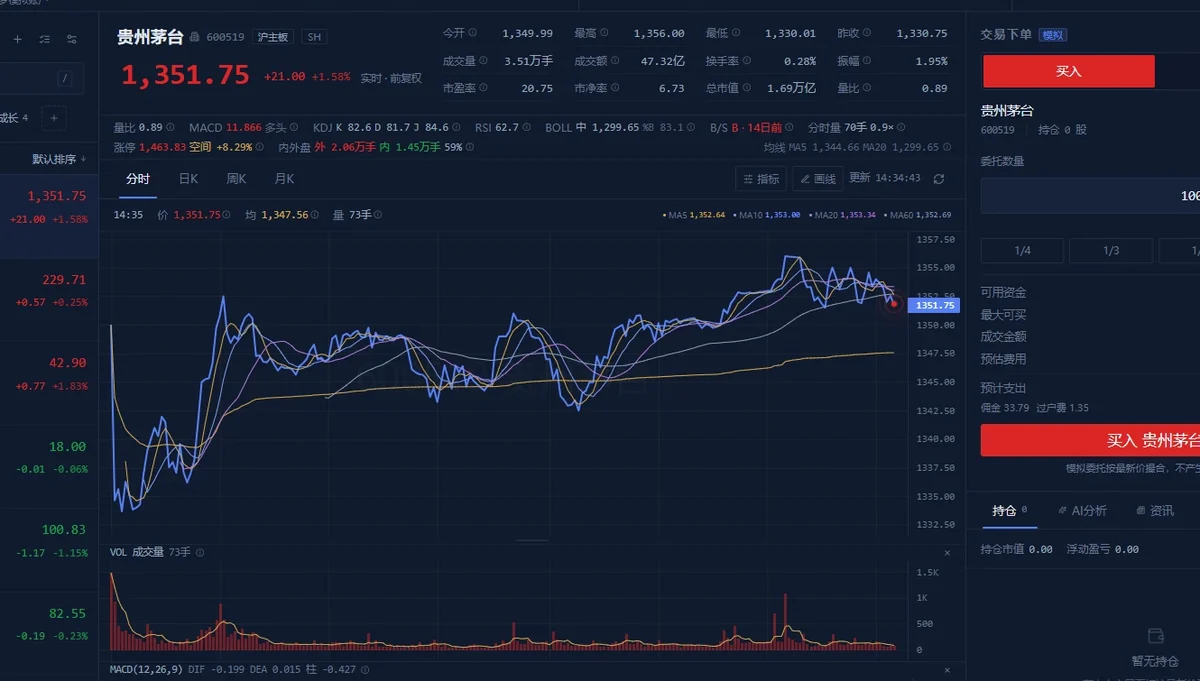Click the 沪主板 board tag
This screenshot has width=1200, height=681.
[272, 37]
